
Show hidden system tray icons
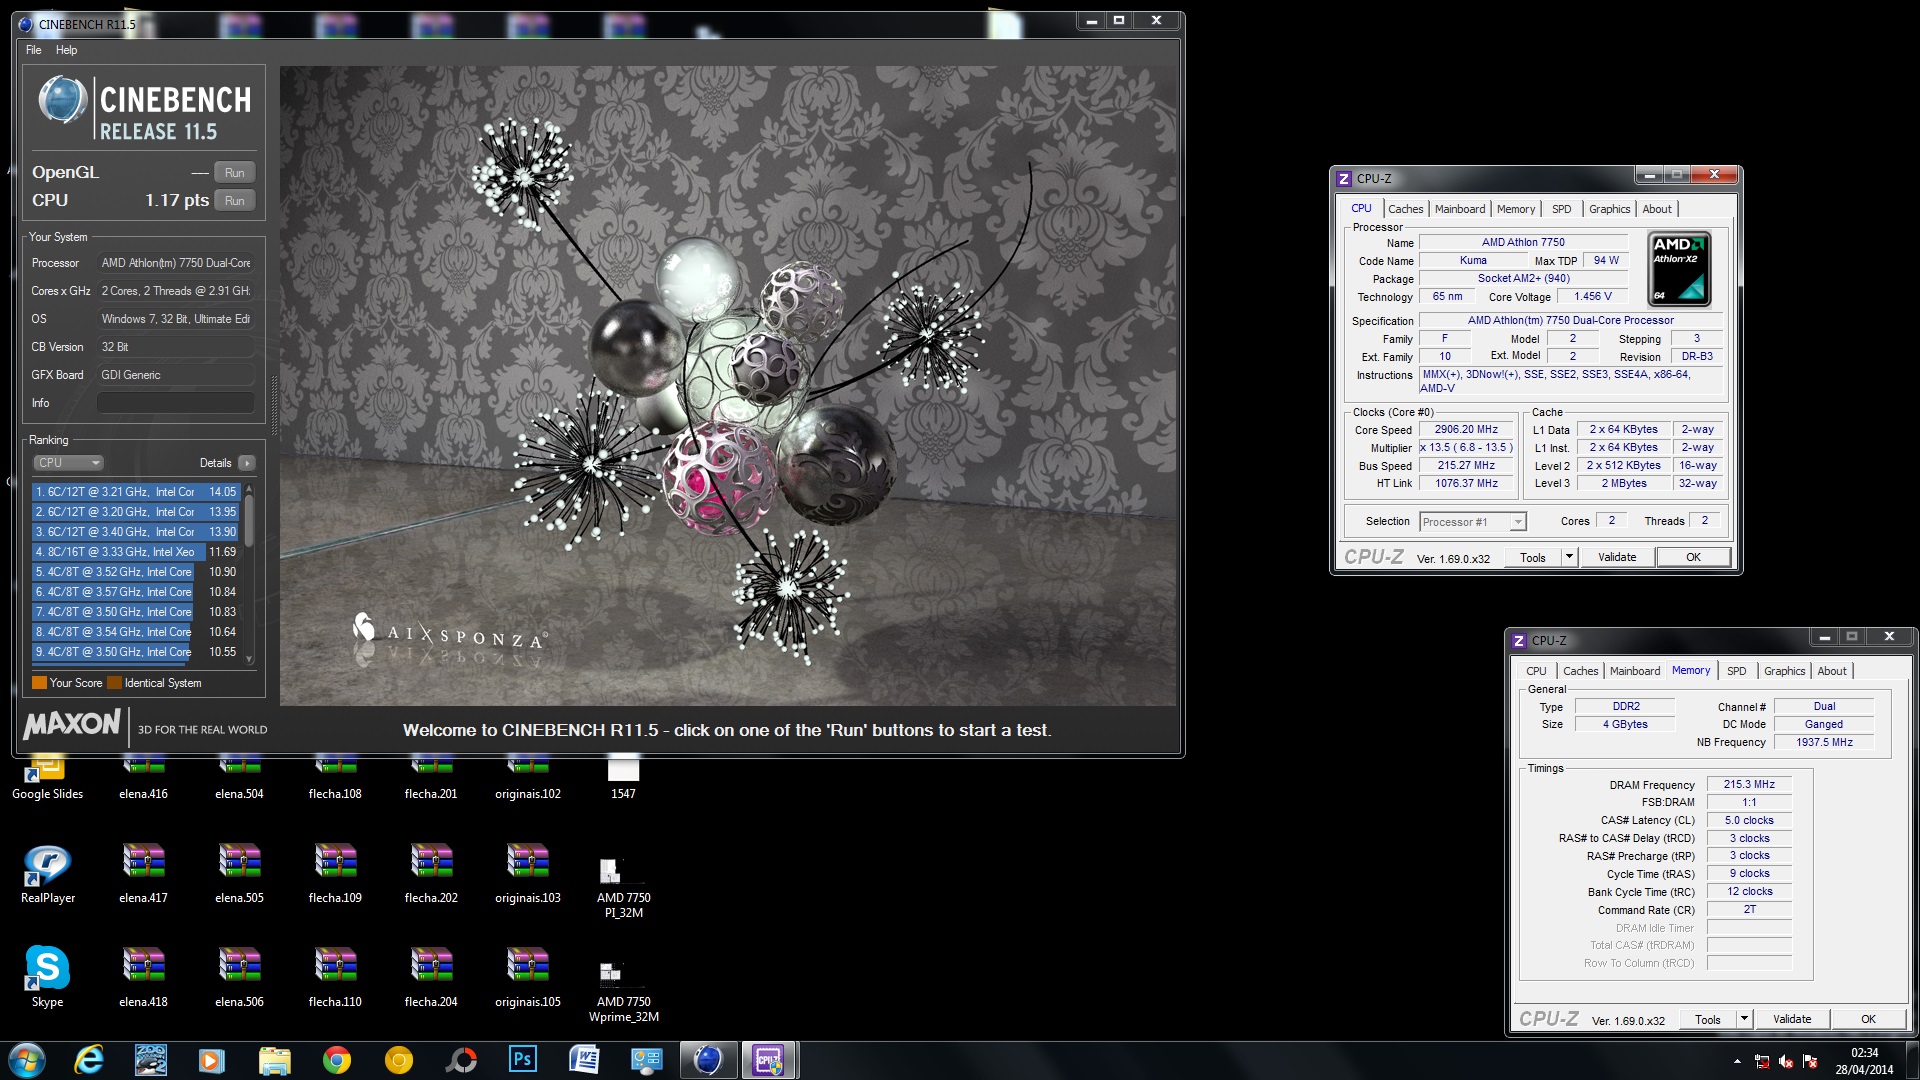click(x=1737, y=1061)
